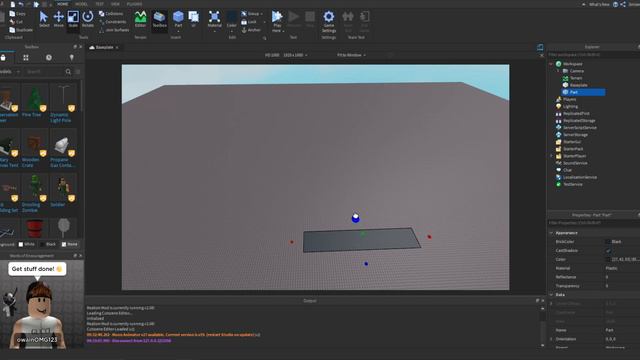This screenshot has width=640, height=360.
Task: Select ServerScriptService in Explorer
Action: click(x=580, y=128)
